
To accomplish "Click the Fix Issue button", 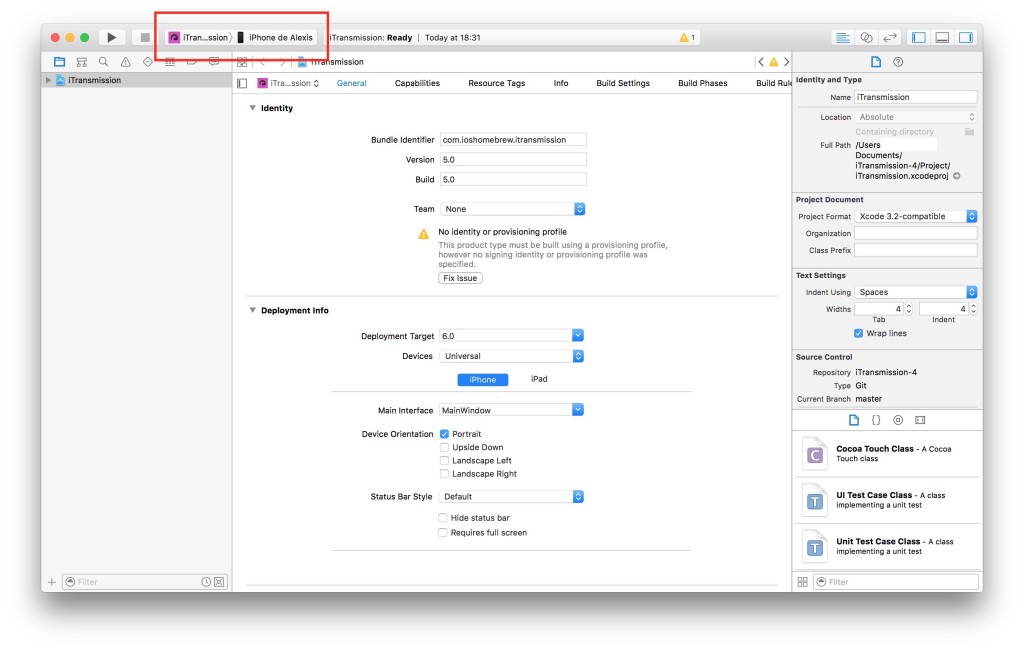I will (460, 278).
